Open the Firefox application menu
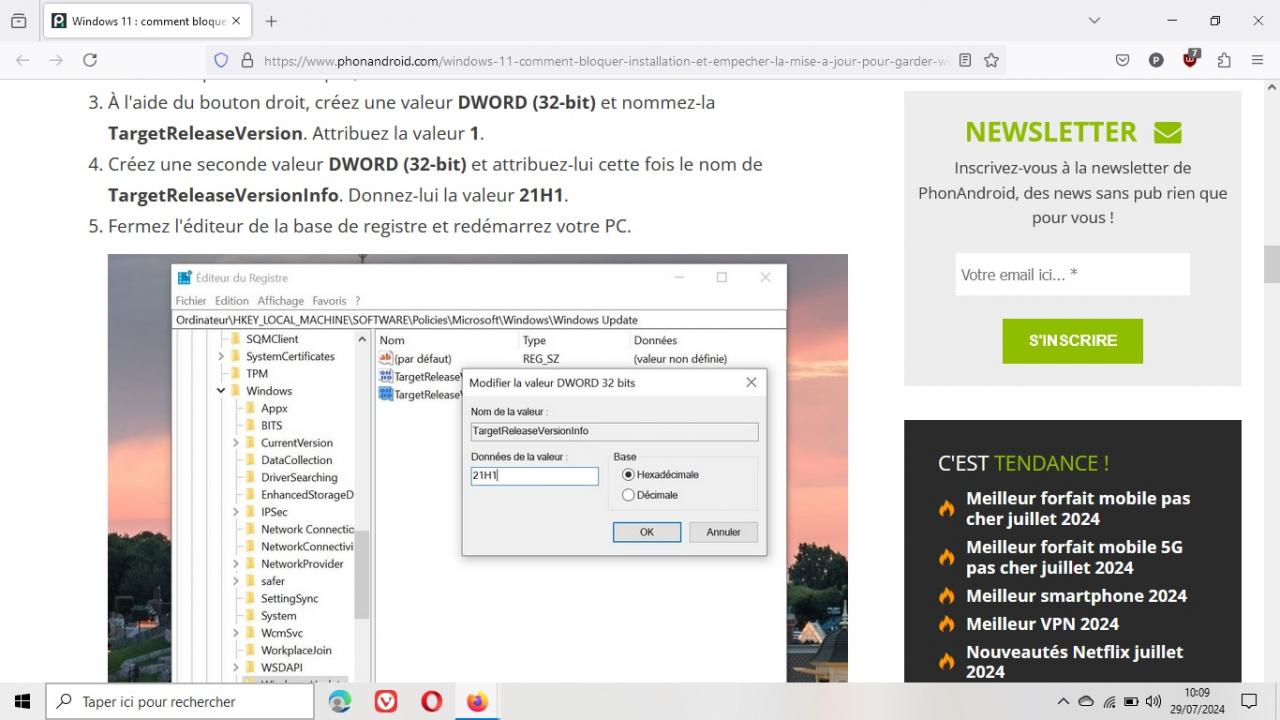 (1258, 60)
